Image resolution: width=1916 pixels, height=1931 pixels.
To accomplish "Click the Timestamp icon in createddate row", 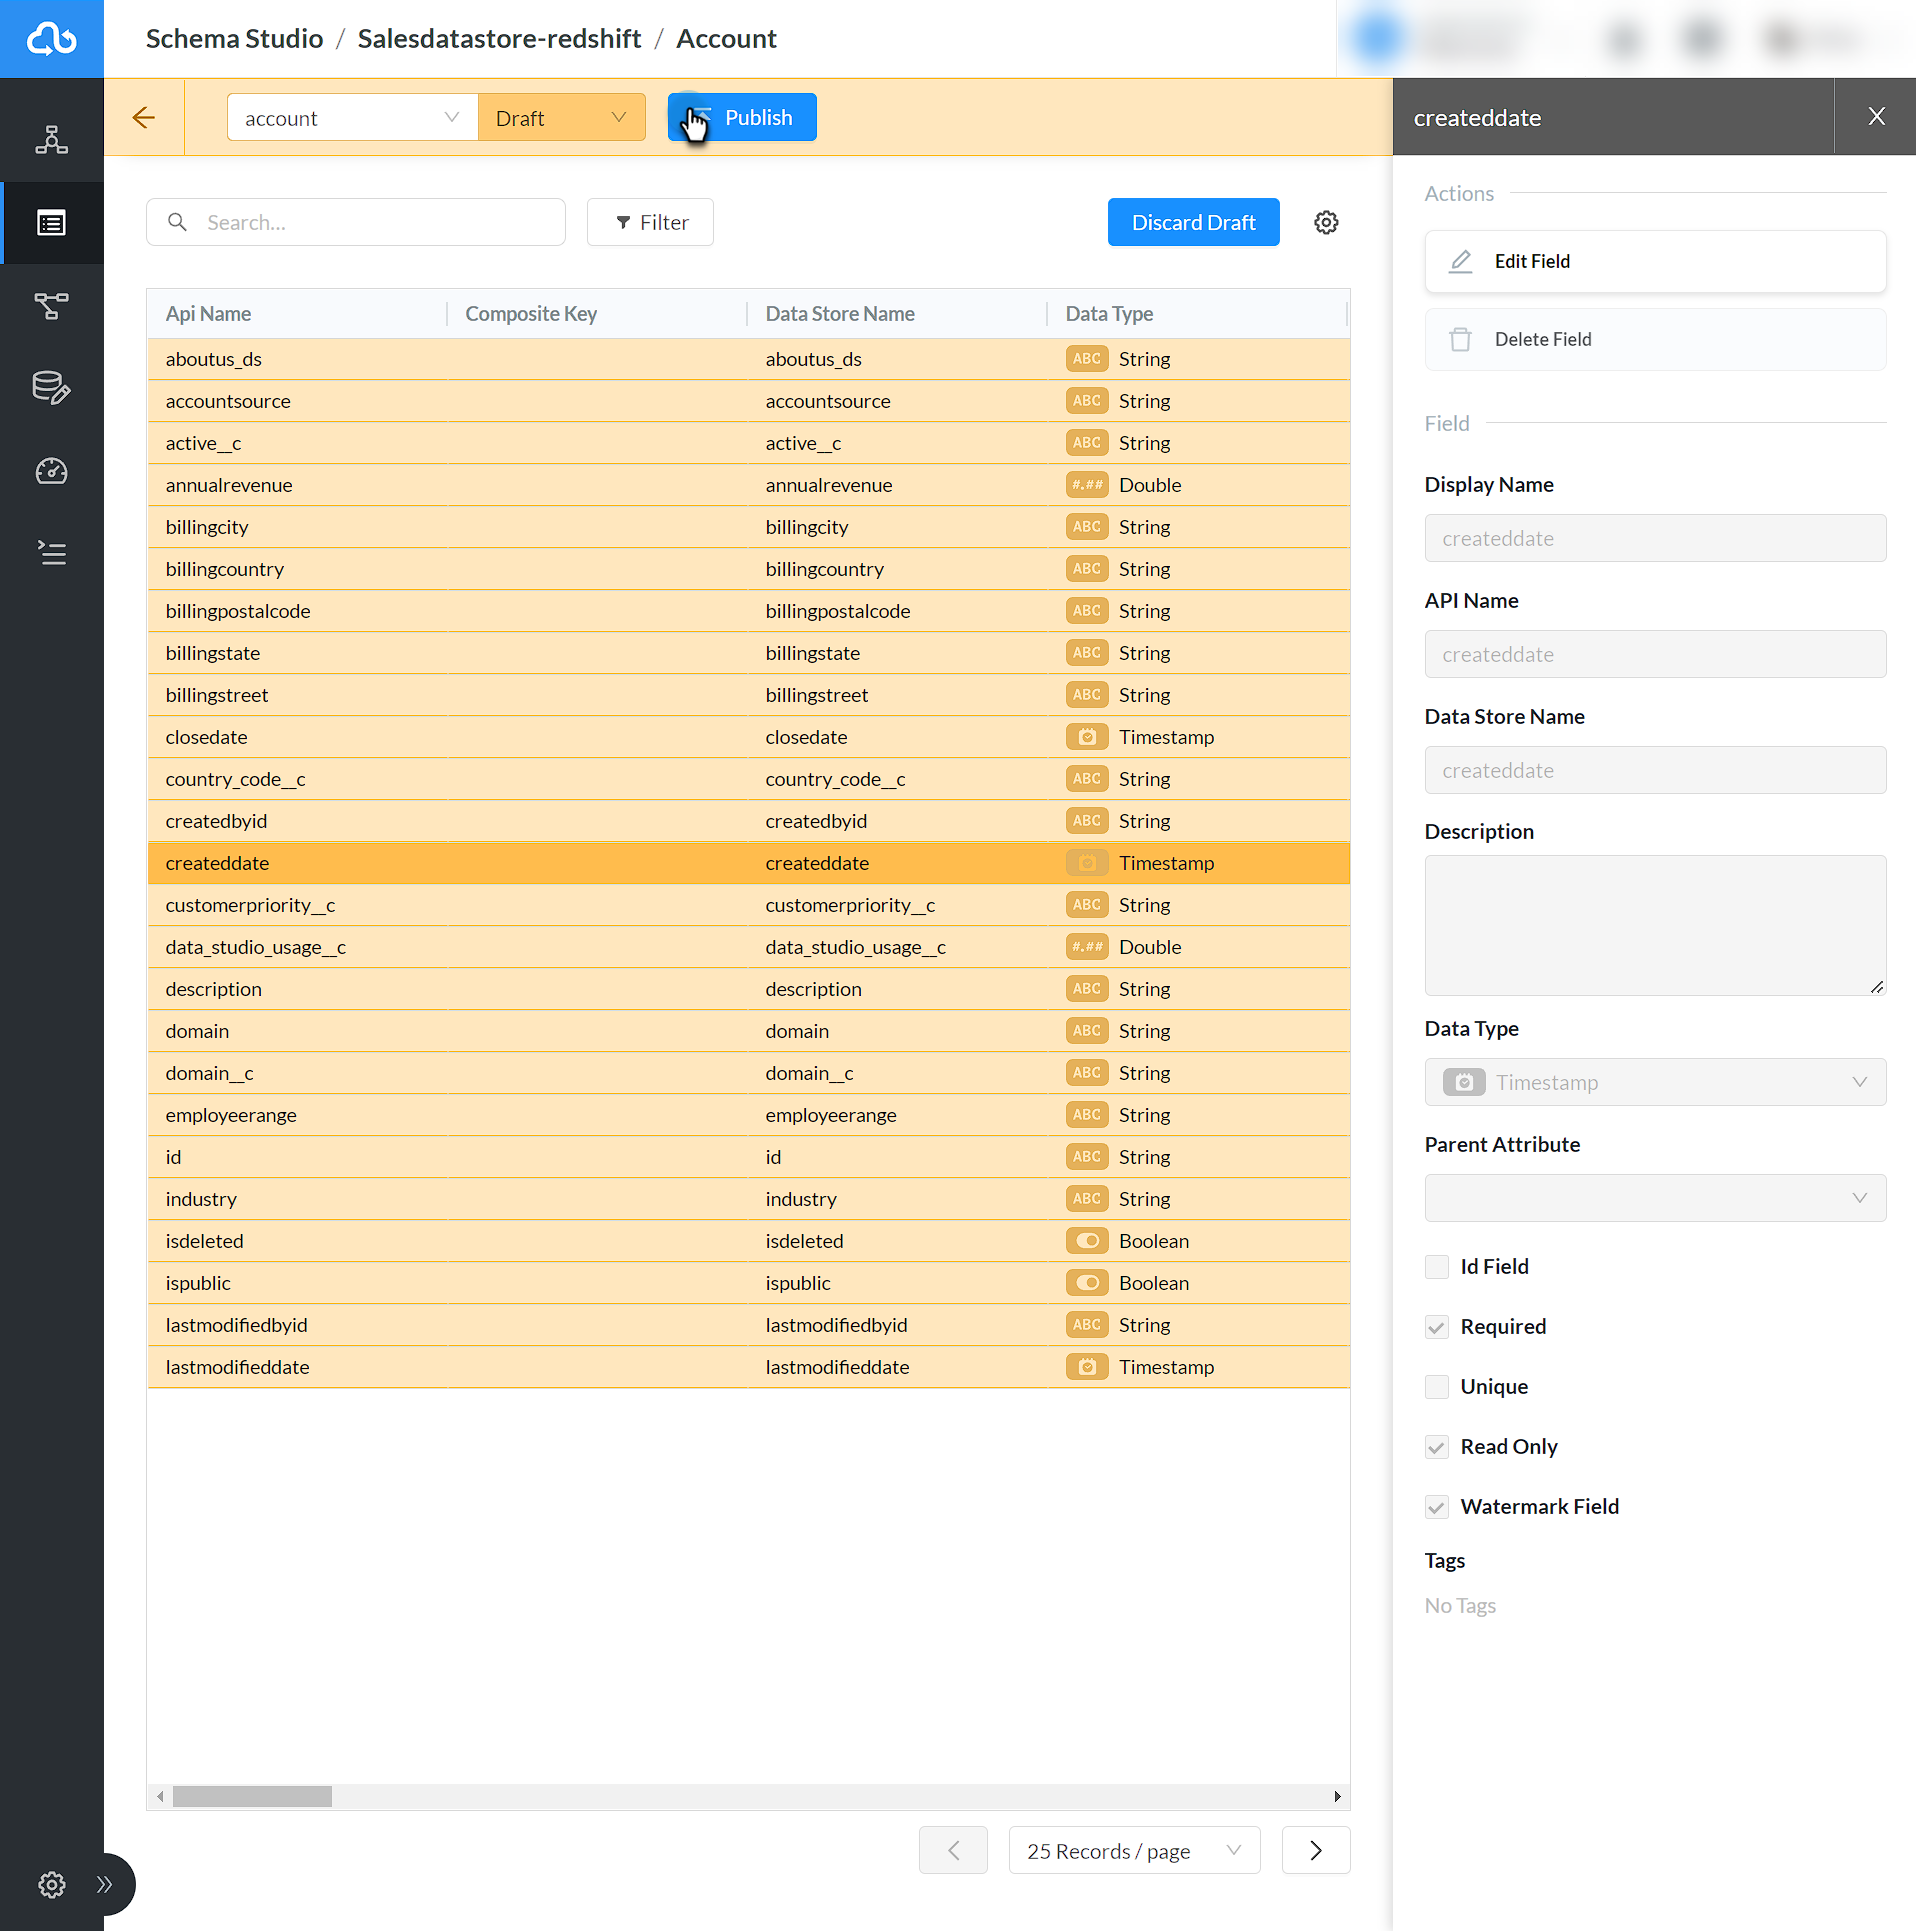I will pyautogui.click(x=1086, y=863).
